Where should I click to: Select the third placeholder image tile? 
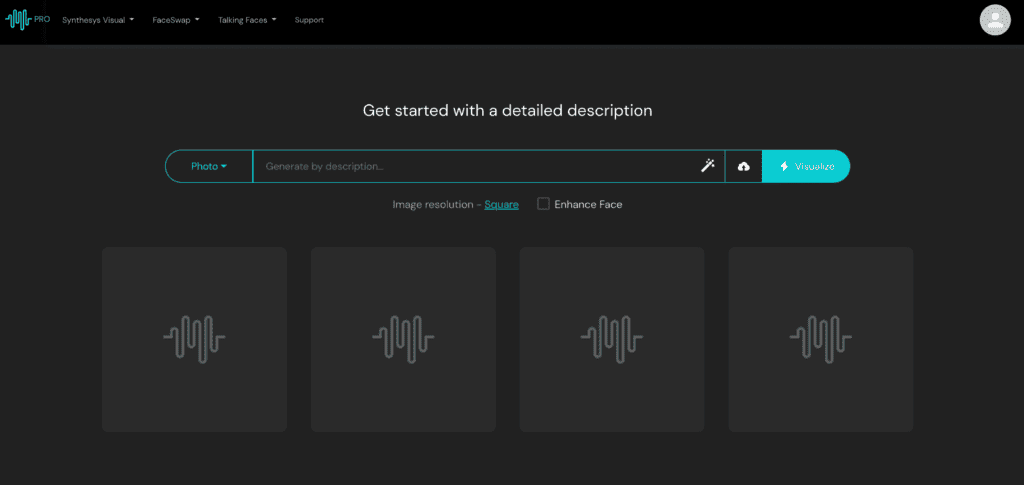612,339
